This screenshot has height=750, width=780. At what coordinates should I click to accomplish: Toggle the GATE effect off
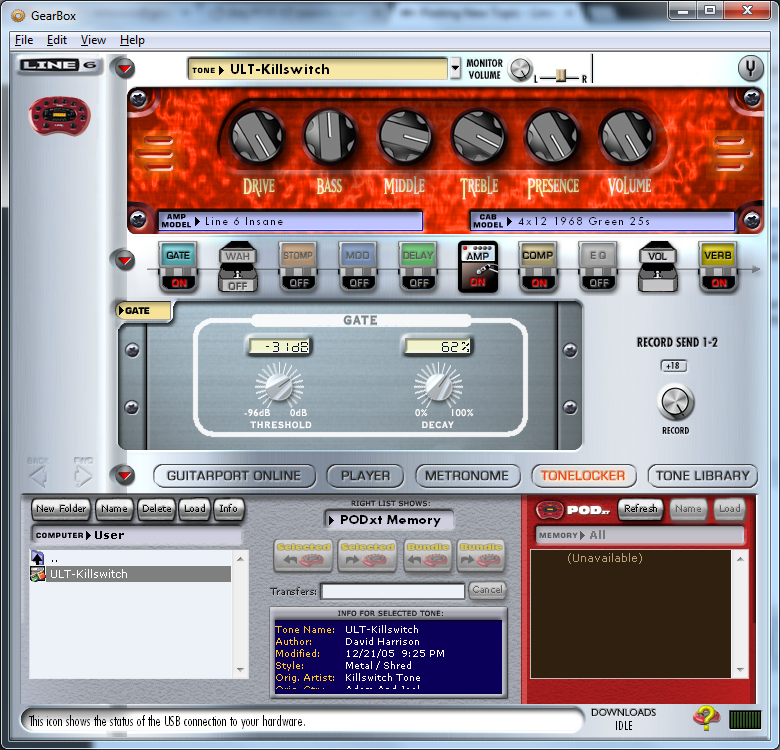[178, 282]
